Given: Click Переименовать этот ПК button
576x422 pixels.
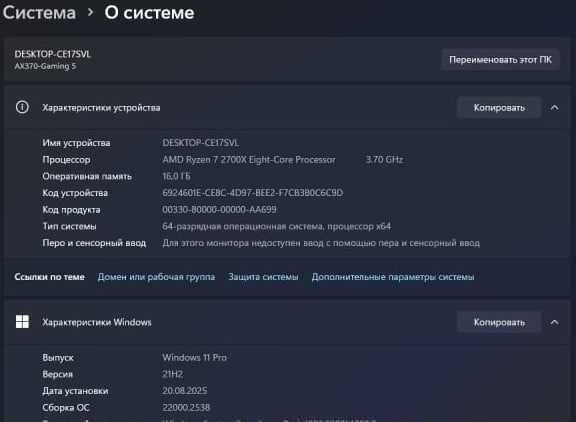Looking at the screenshot, I should pyautogui.click(x=500, y=59).
